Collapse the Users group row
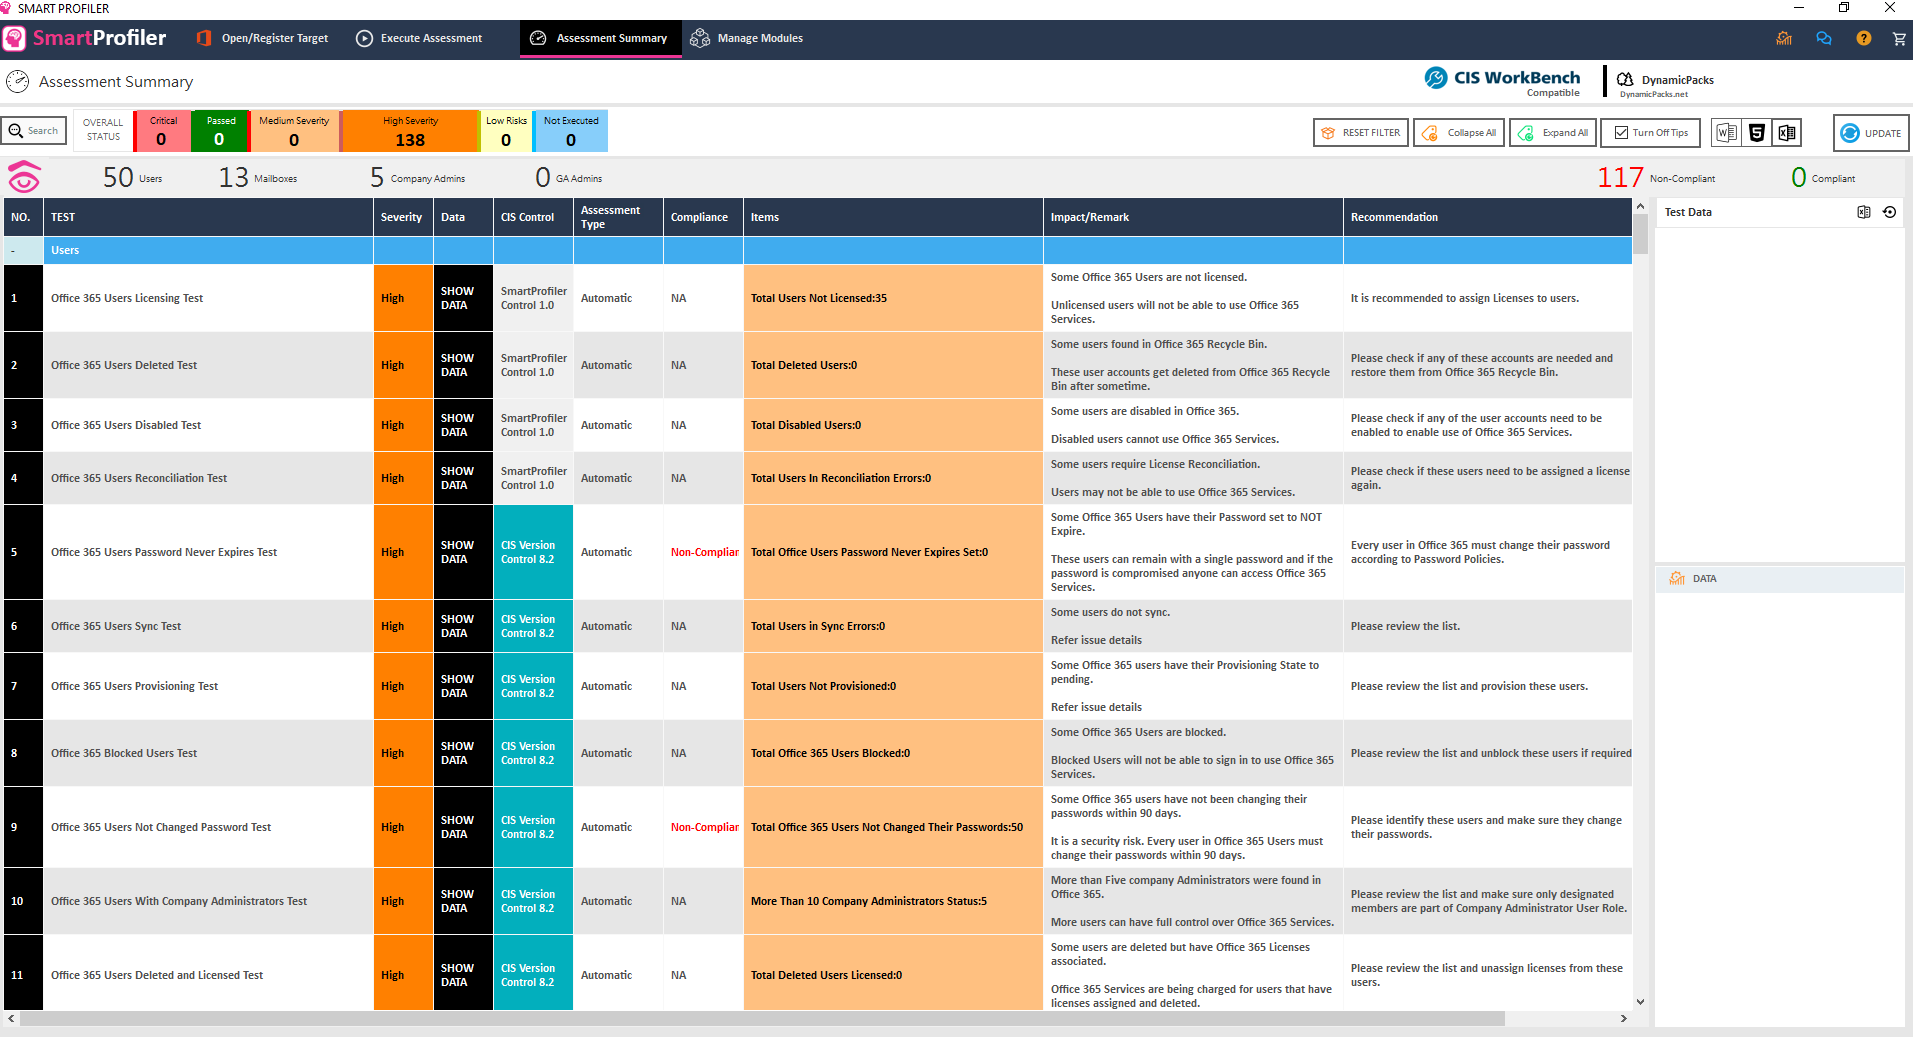Viewport: 1913px width, 1037px height. (x=13, y=251)
